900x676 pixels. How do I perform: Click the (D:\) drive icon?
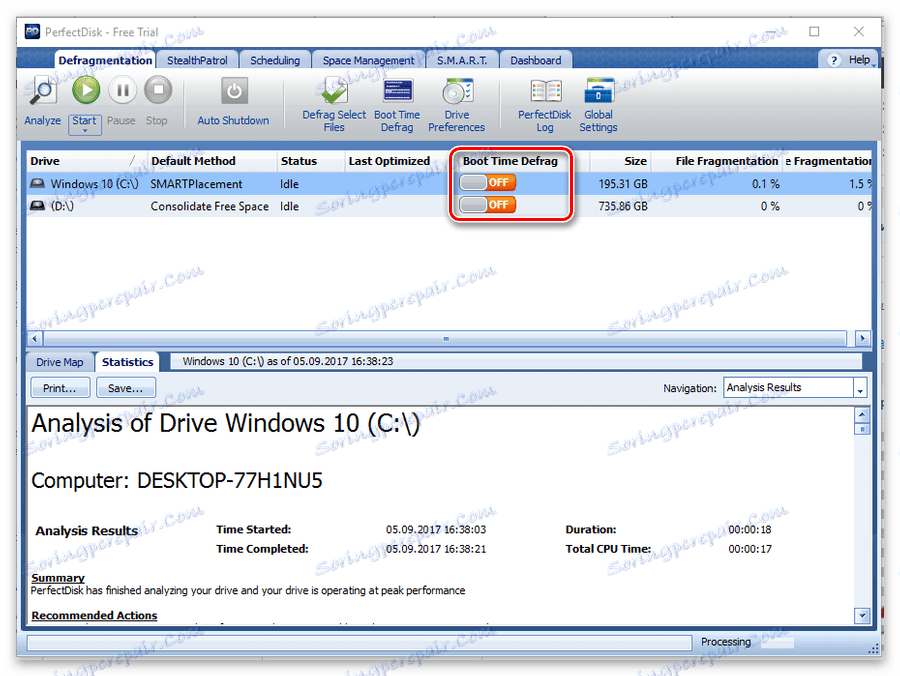(x=37, y=205)
